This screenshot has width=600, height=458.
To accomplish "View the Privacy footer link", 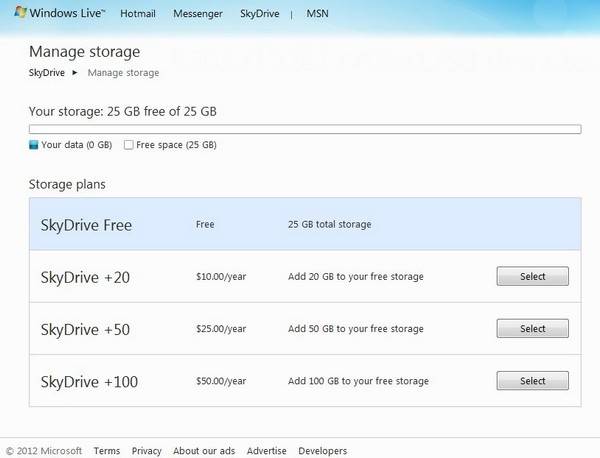I will click(146, 451).
